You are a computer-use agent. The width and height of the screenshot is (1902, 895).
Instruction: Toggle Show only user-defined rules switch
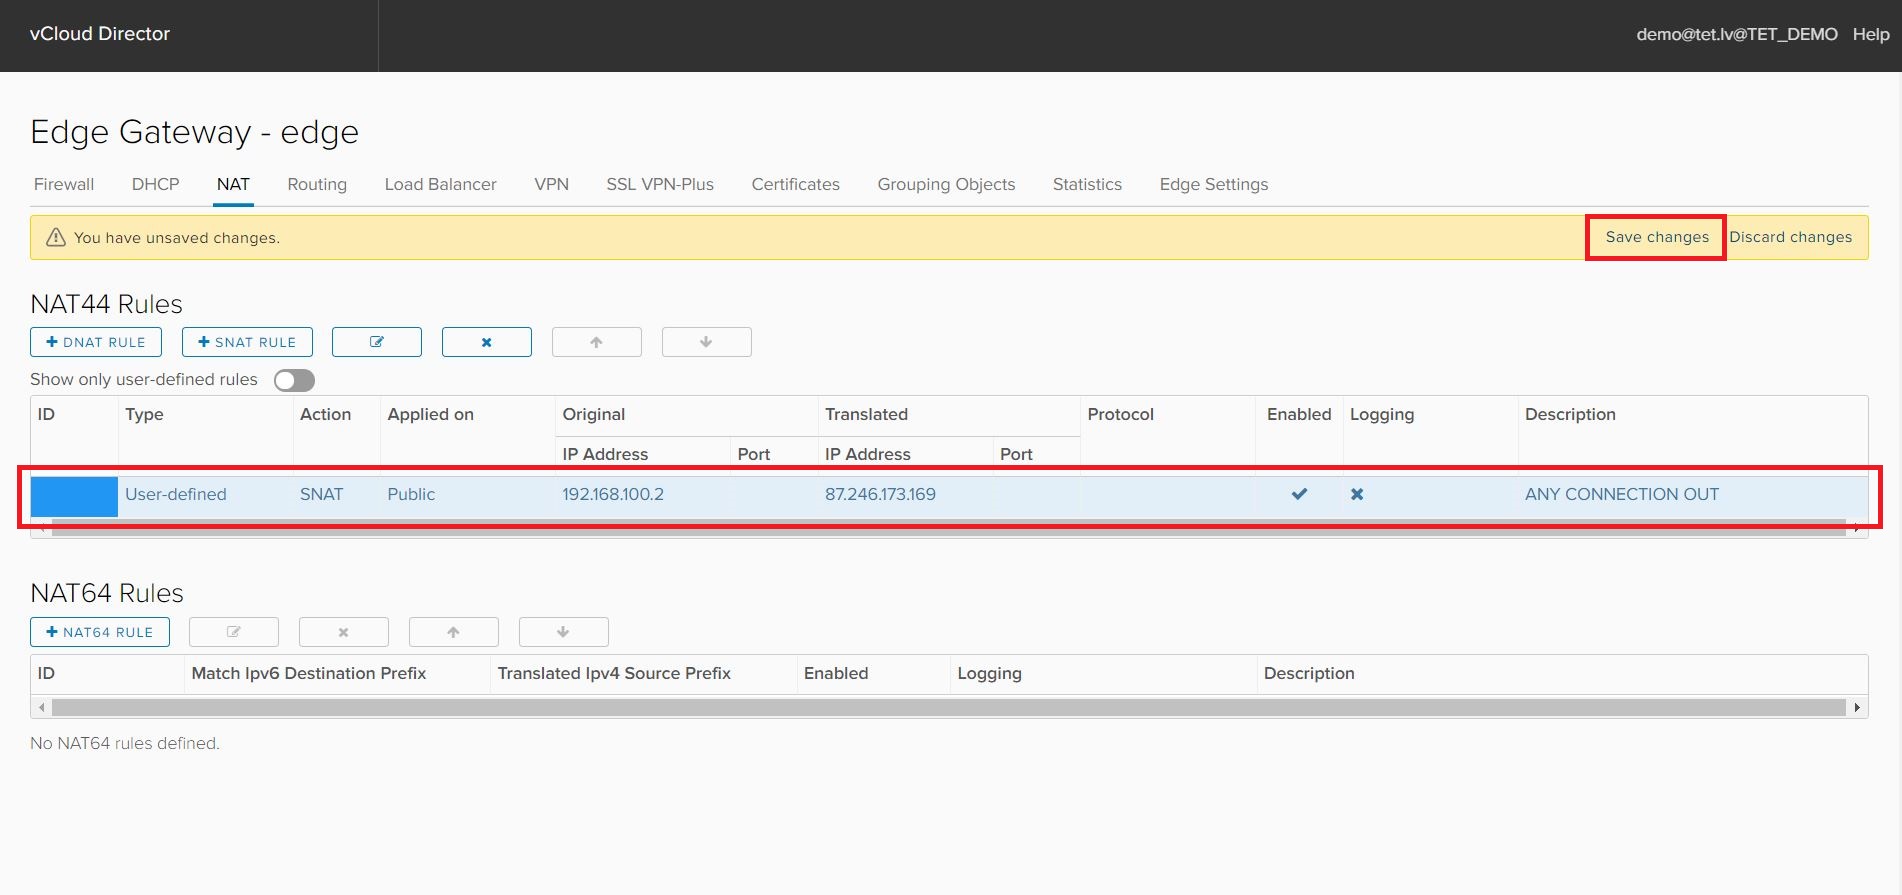pos(294,380)
